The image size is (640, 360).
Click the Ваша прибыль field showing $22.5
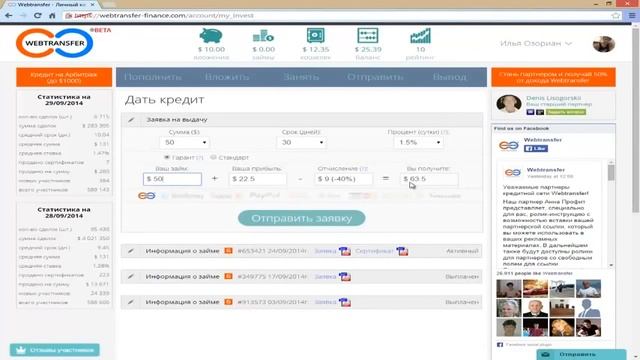click(x=258, y=179)
